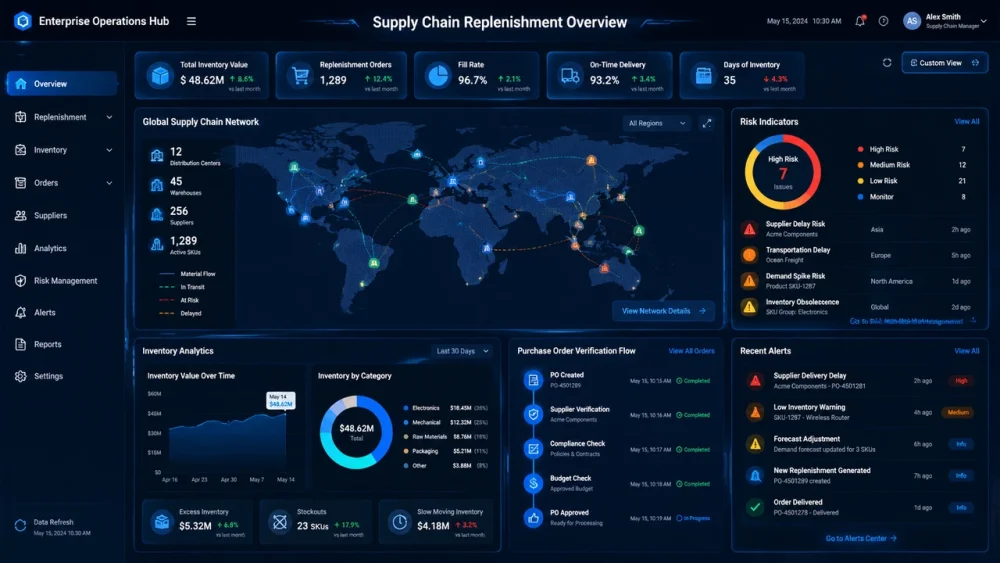Click the Budget Check dollar icon

click(x=533, y=483)
